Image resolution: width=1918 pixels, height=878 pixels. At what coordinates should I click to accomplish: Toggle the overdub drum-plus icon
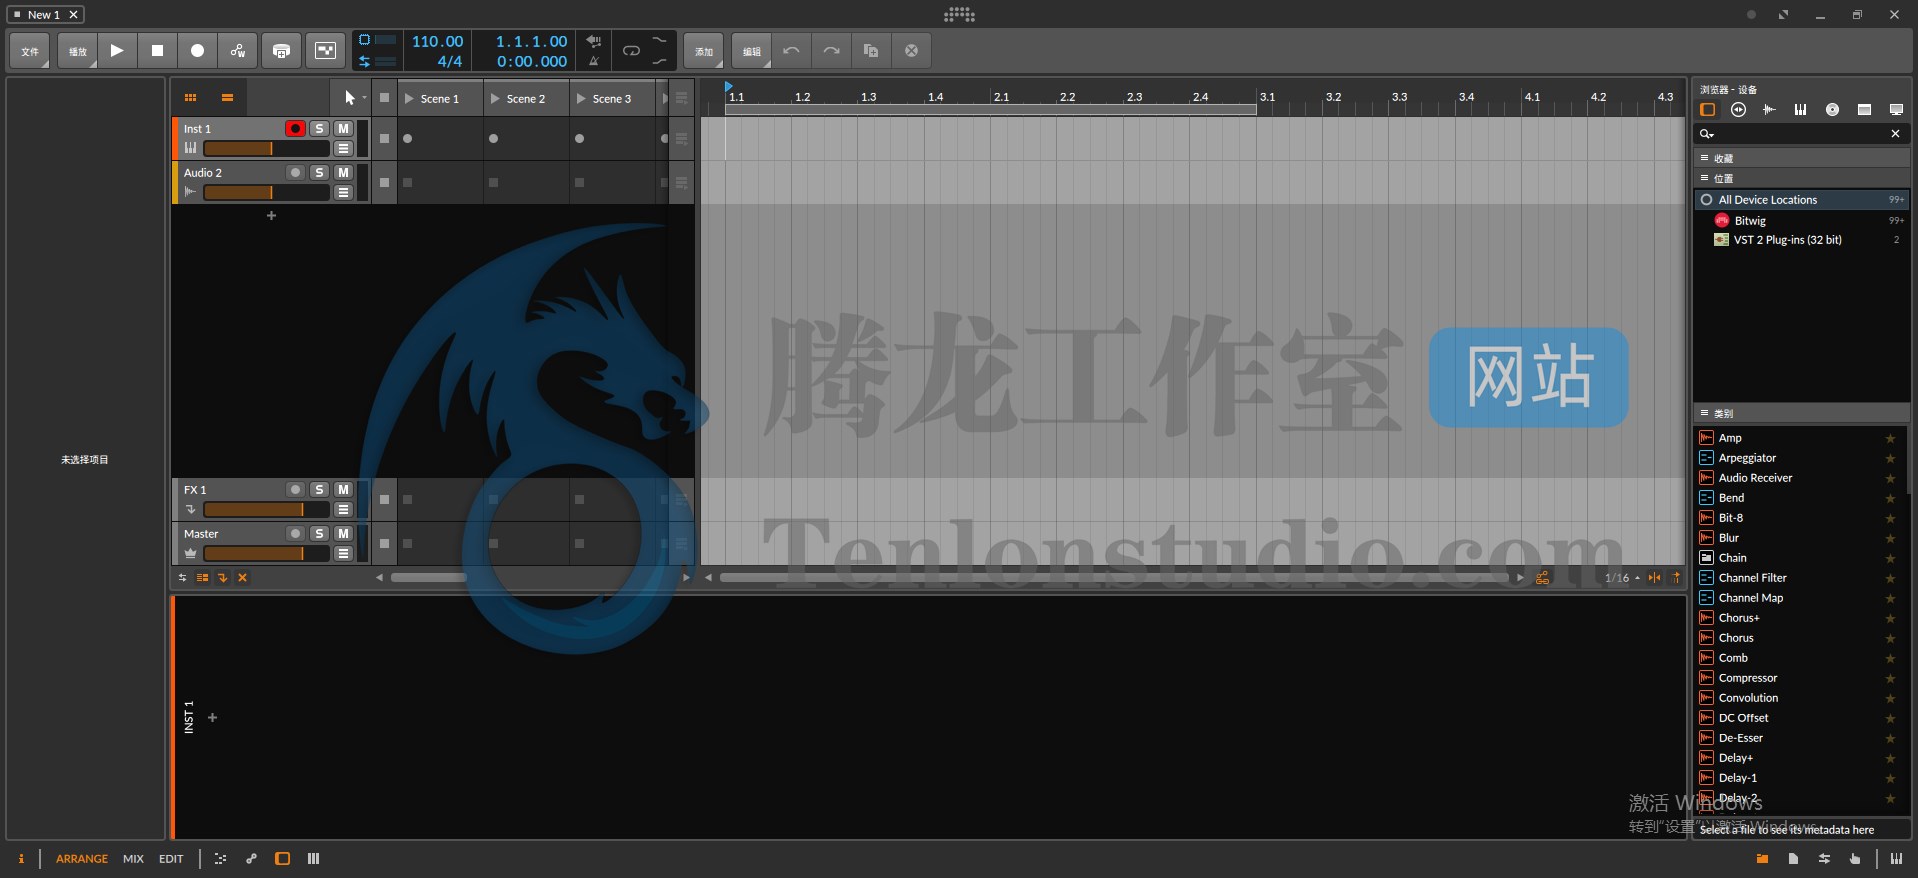[x=282, y=51]
